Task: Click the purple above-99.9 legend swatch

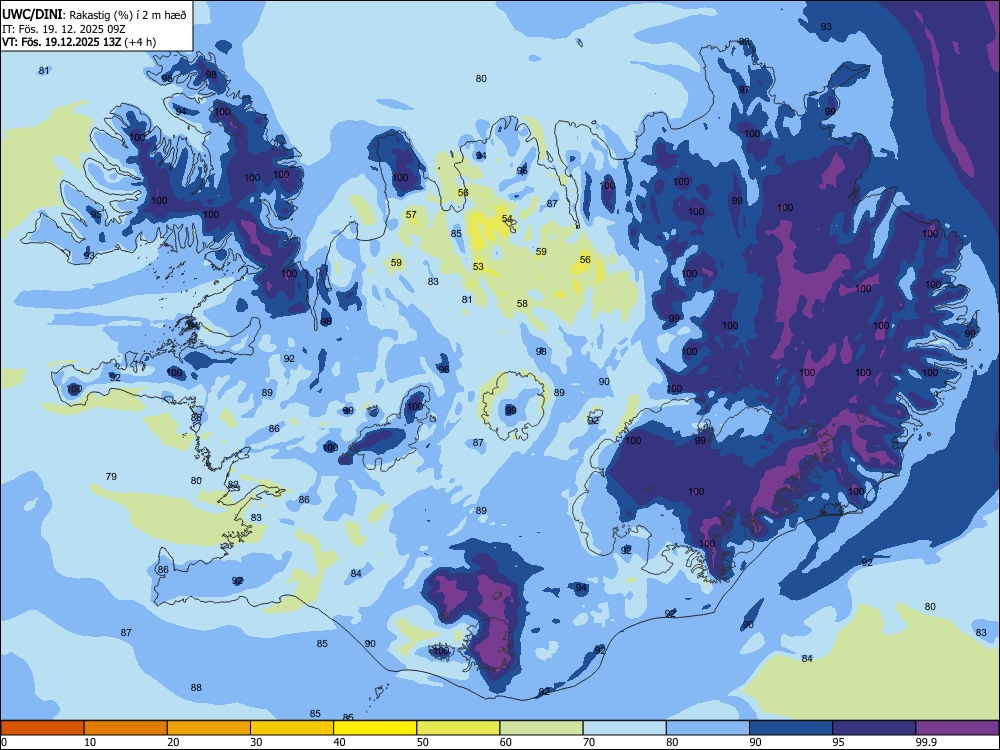Action: (957, 728)
